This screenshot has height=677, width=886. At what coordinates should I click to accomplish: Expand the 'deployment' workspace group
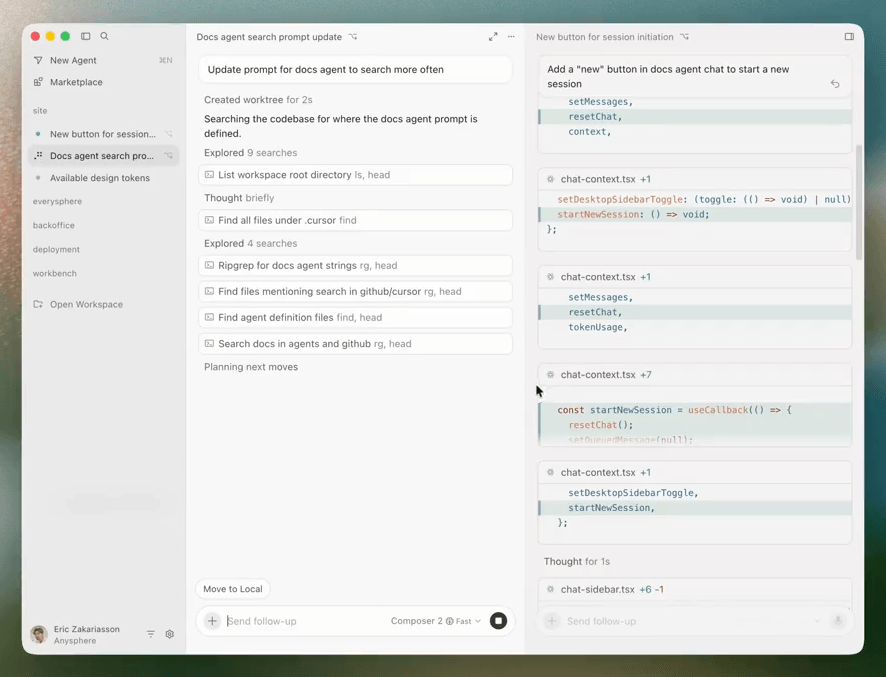(56, 249)
